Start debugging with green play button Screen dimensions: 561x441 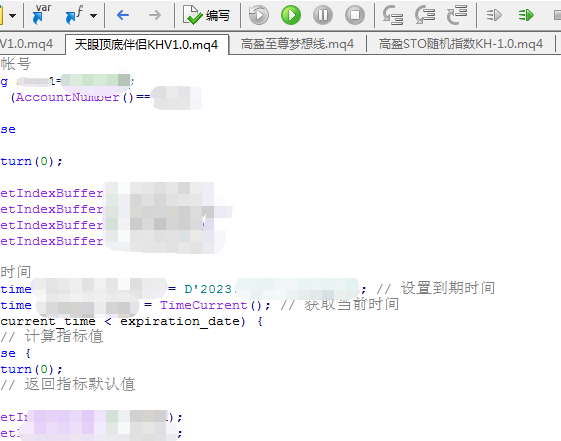(x=291, y=15)
